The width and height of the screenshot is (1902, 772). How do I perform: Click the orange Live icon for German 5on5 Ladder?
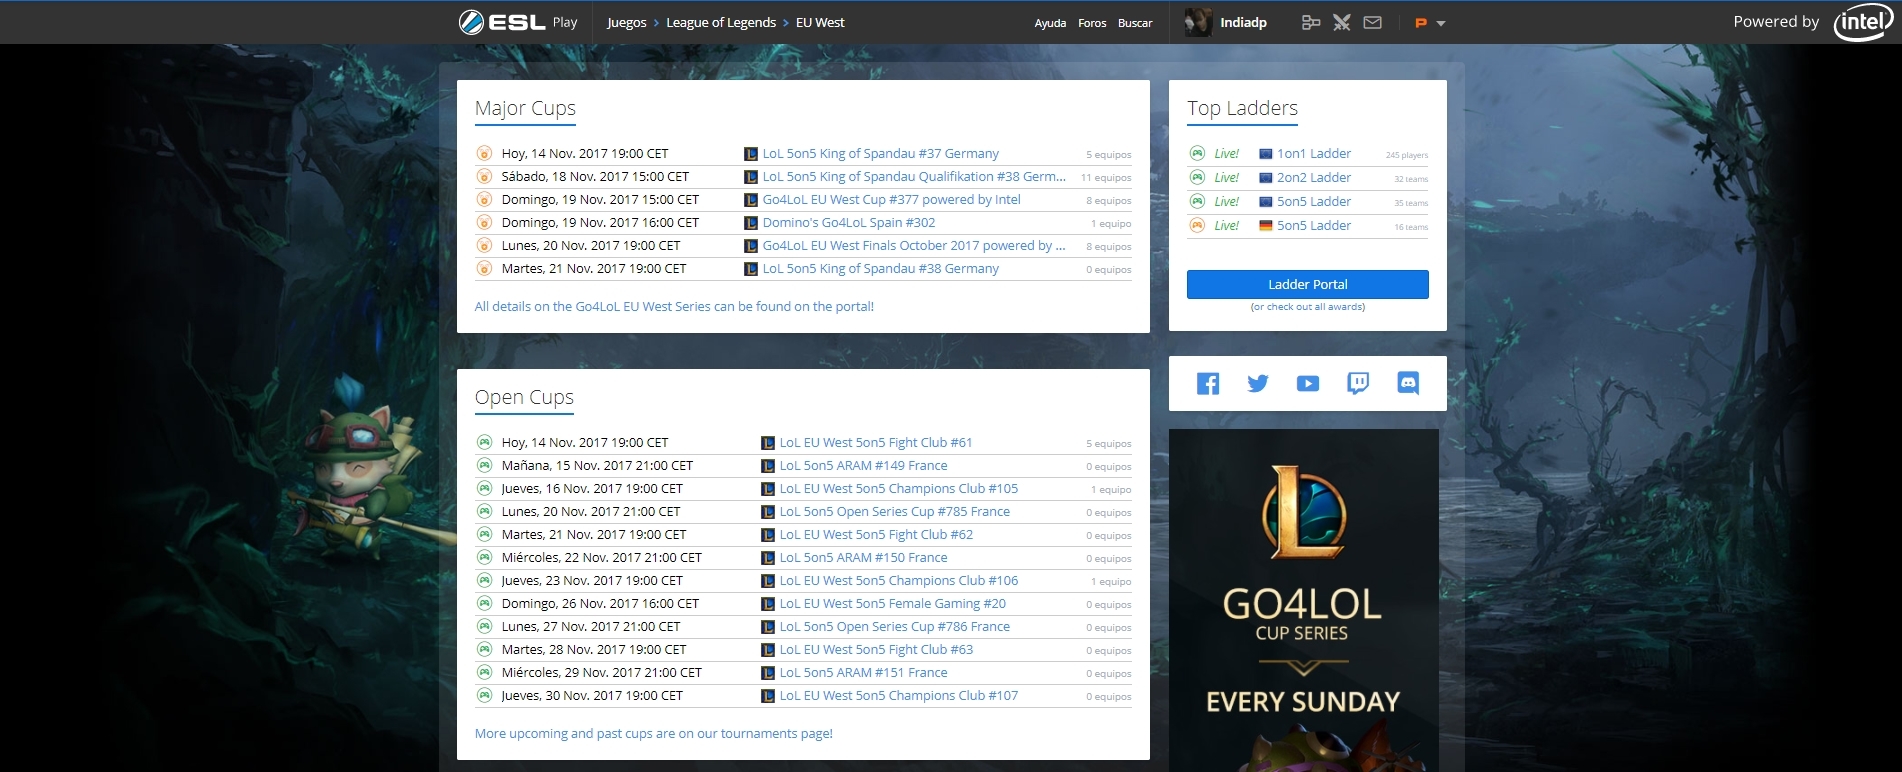pyautogui.click(x=1197, y=225)
